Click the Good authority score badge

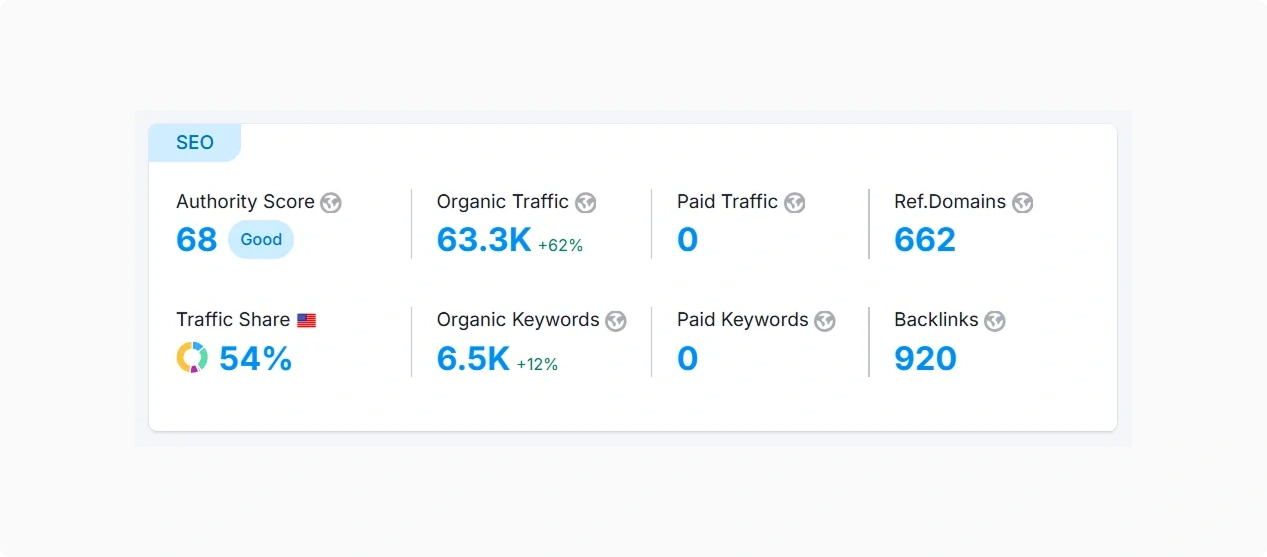261,240
